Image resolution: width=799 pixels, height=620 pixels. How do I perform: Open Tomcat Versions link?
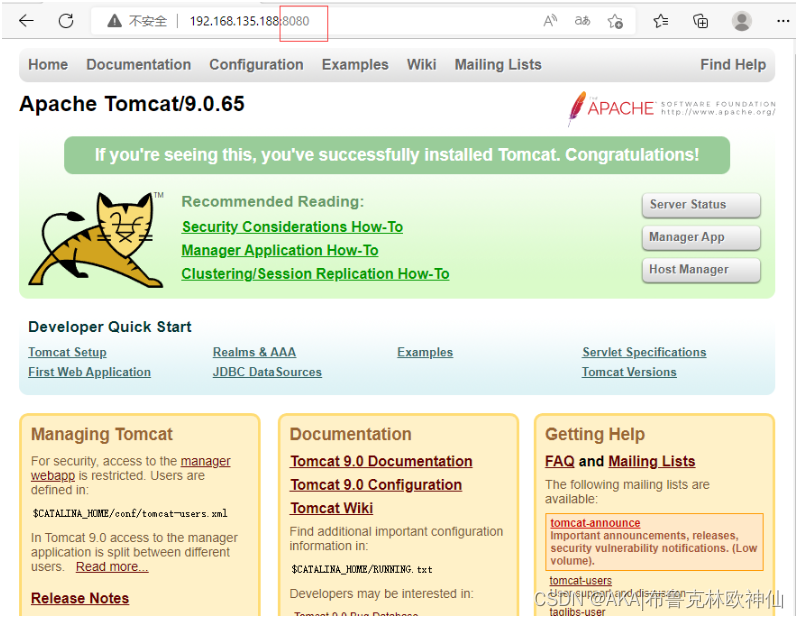click(x=629, y=372)
